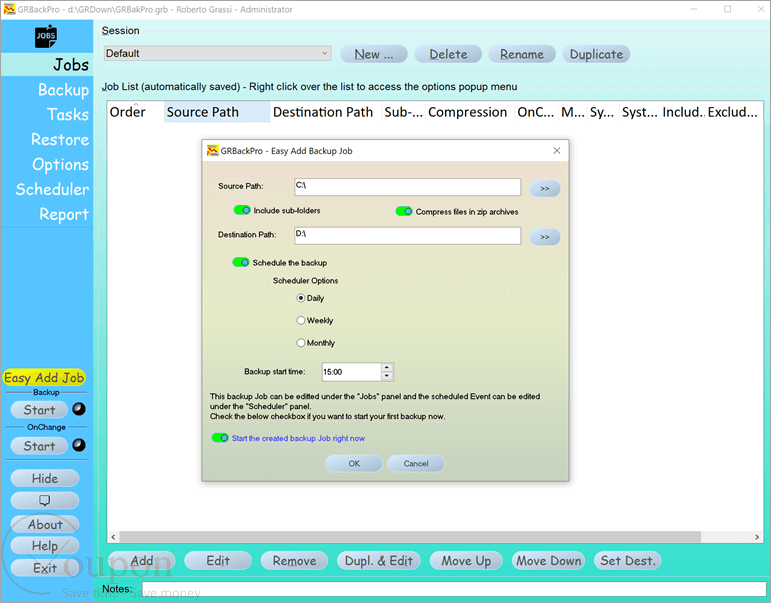Click the Backup start time field

pyautogui.click(x=352, y=372)
